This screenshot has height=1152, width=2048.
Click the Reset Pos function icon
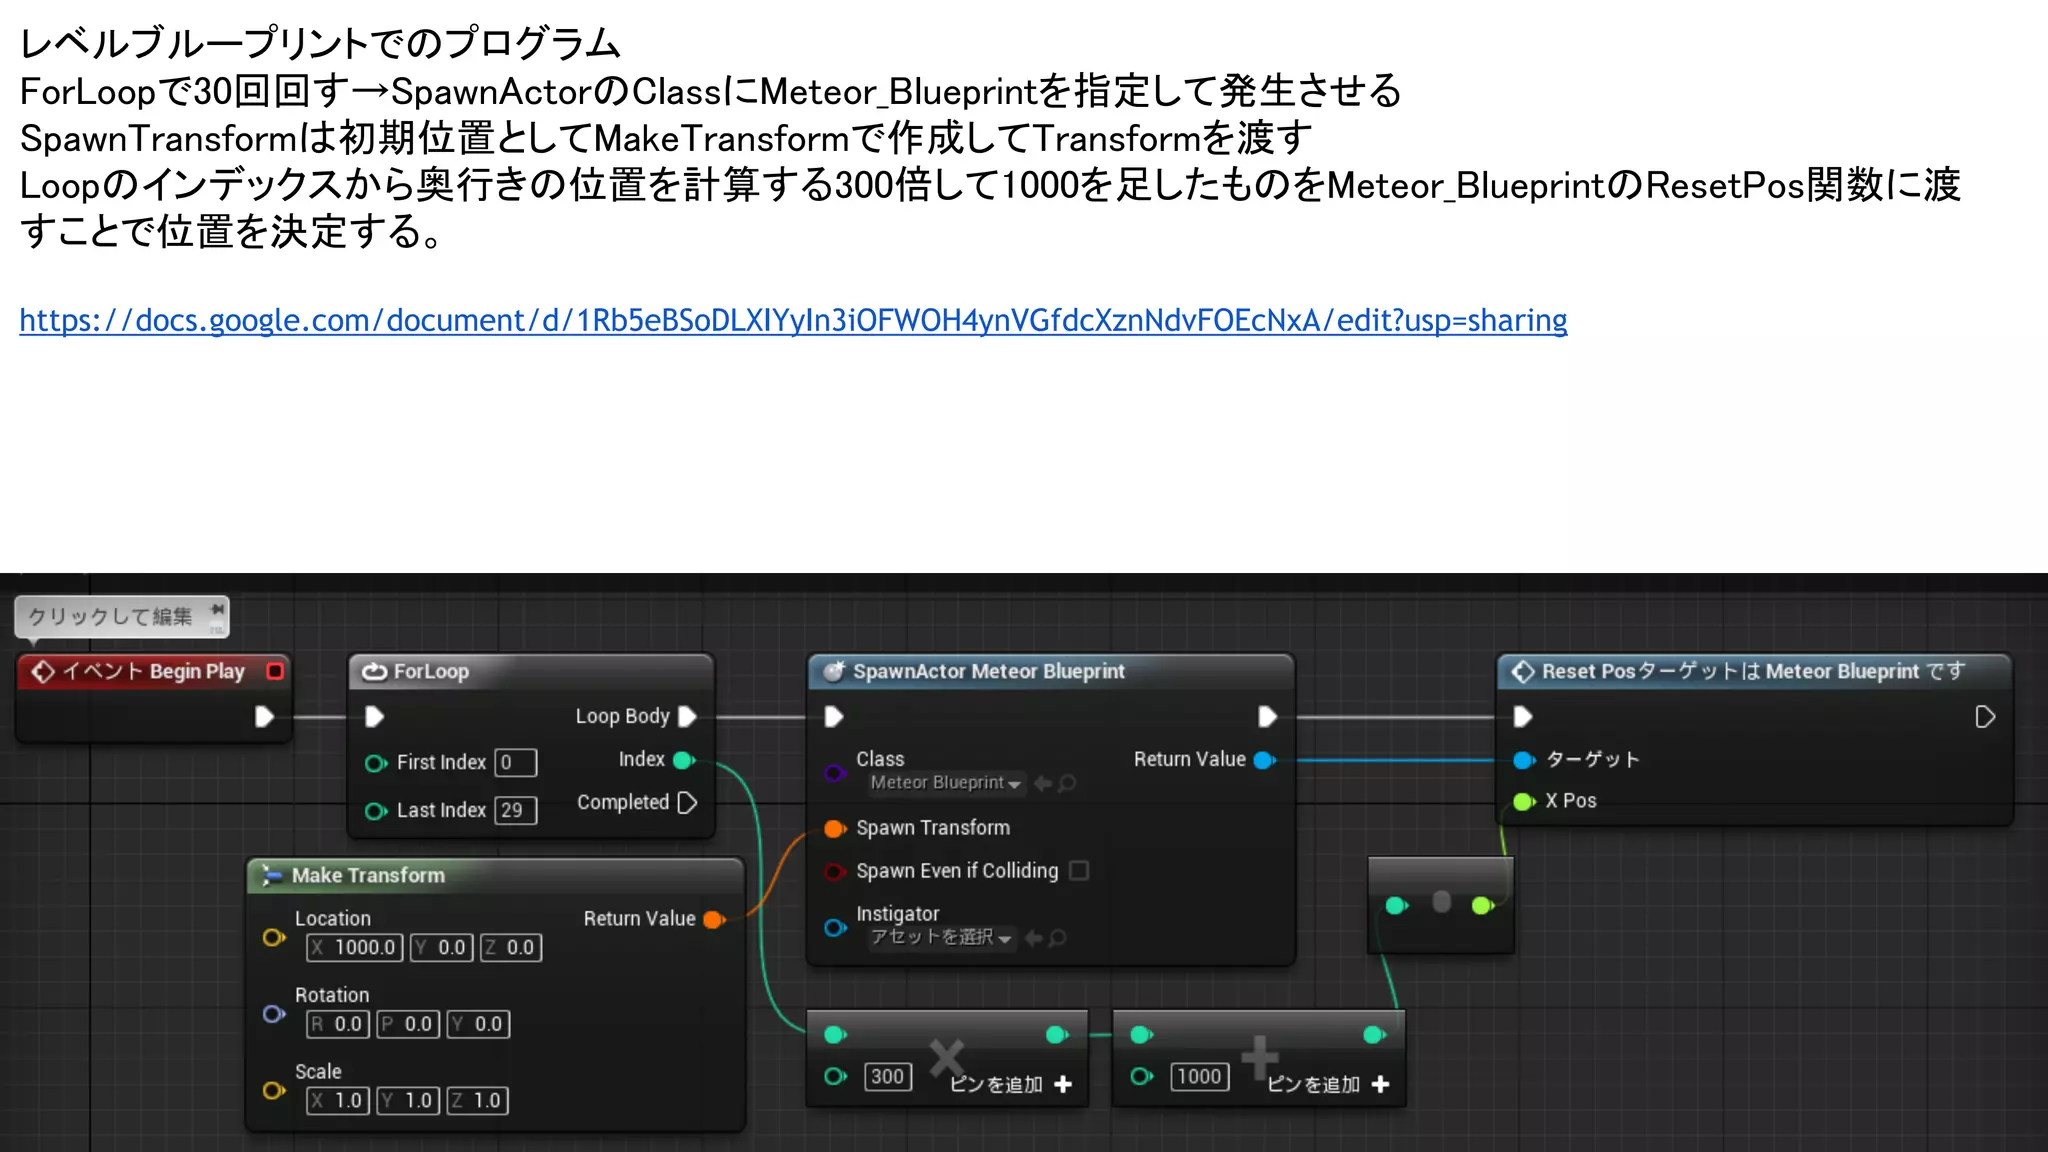point(1522,671)
